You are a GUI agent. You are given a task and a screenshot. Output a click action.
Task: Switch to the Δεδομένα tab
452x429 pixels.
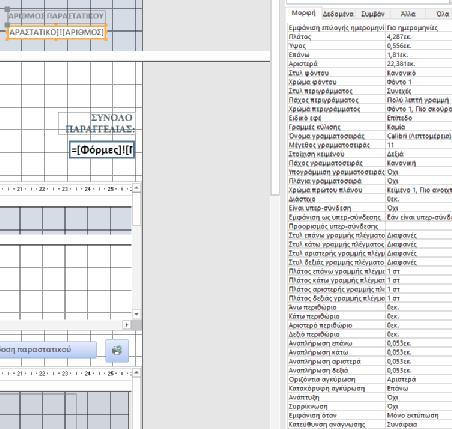338,14
